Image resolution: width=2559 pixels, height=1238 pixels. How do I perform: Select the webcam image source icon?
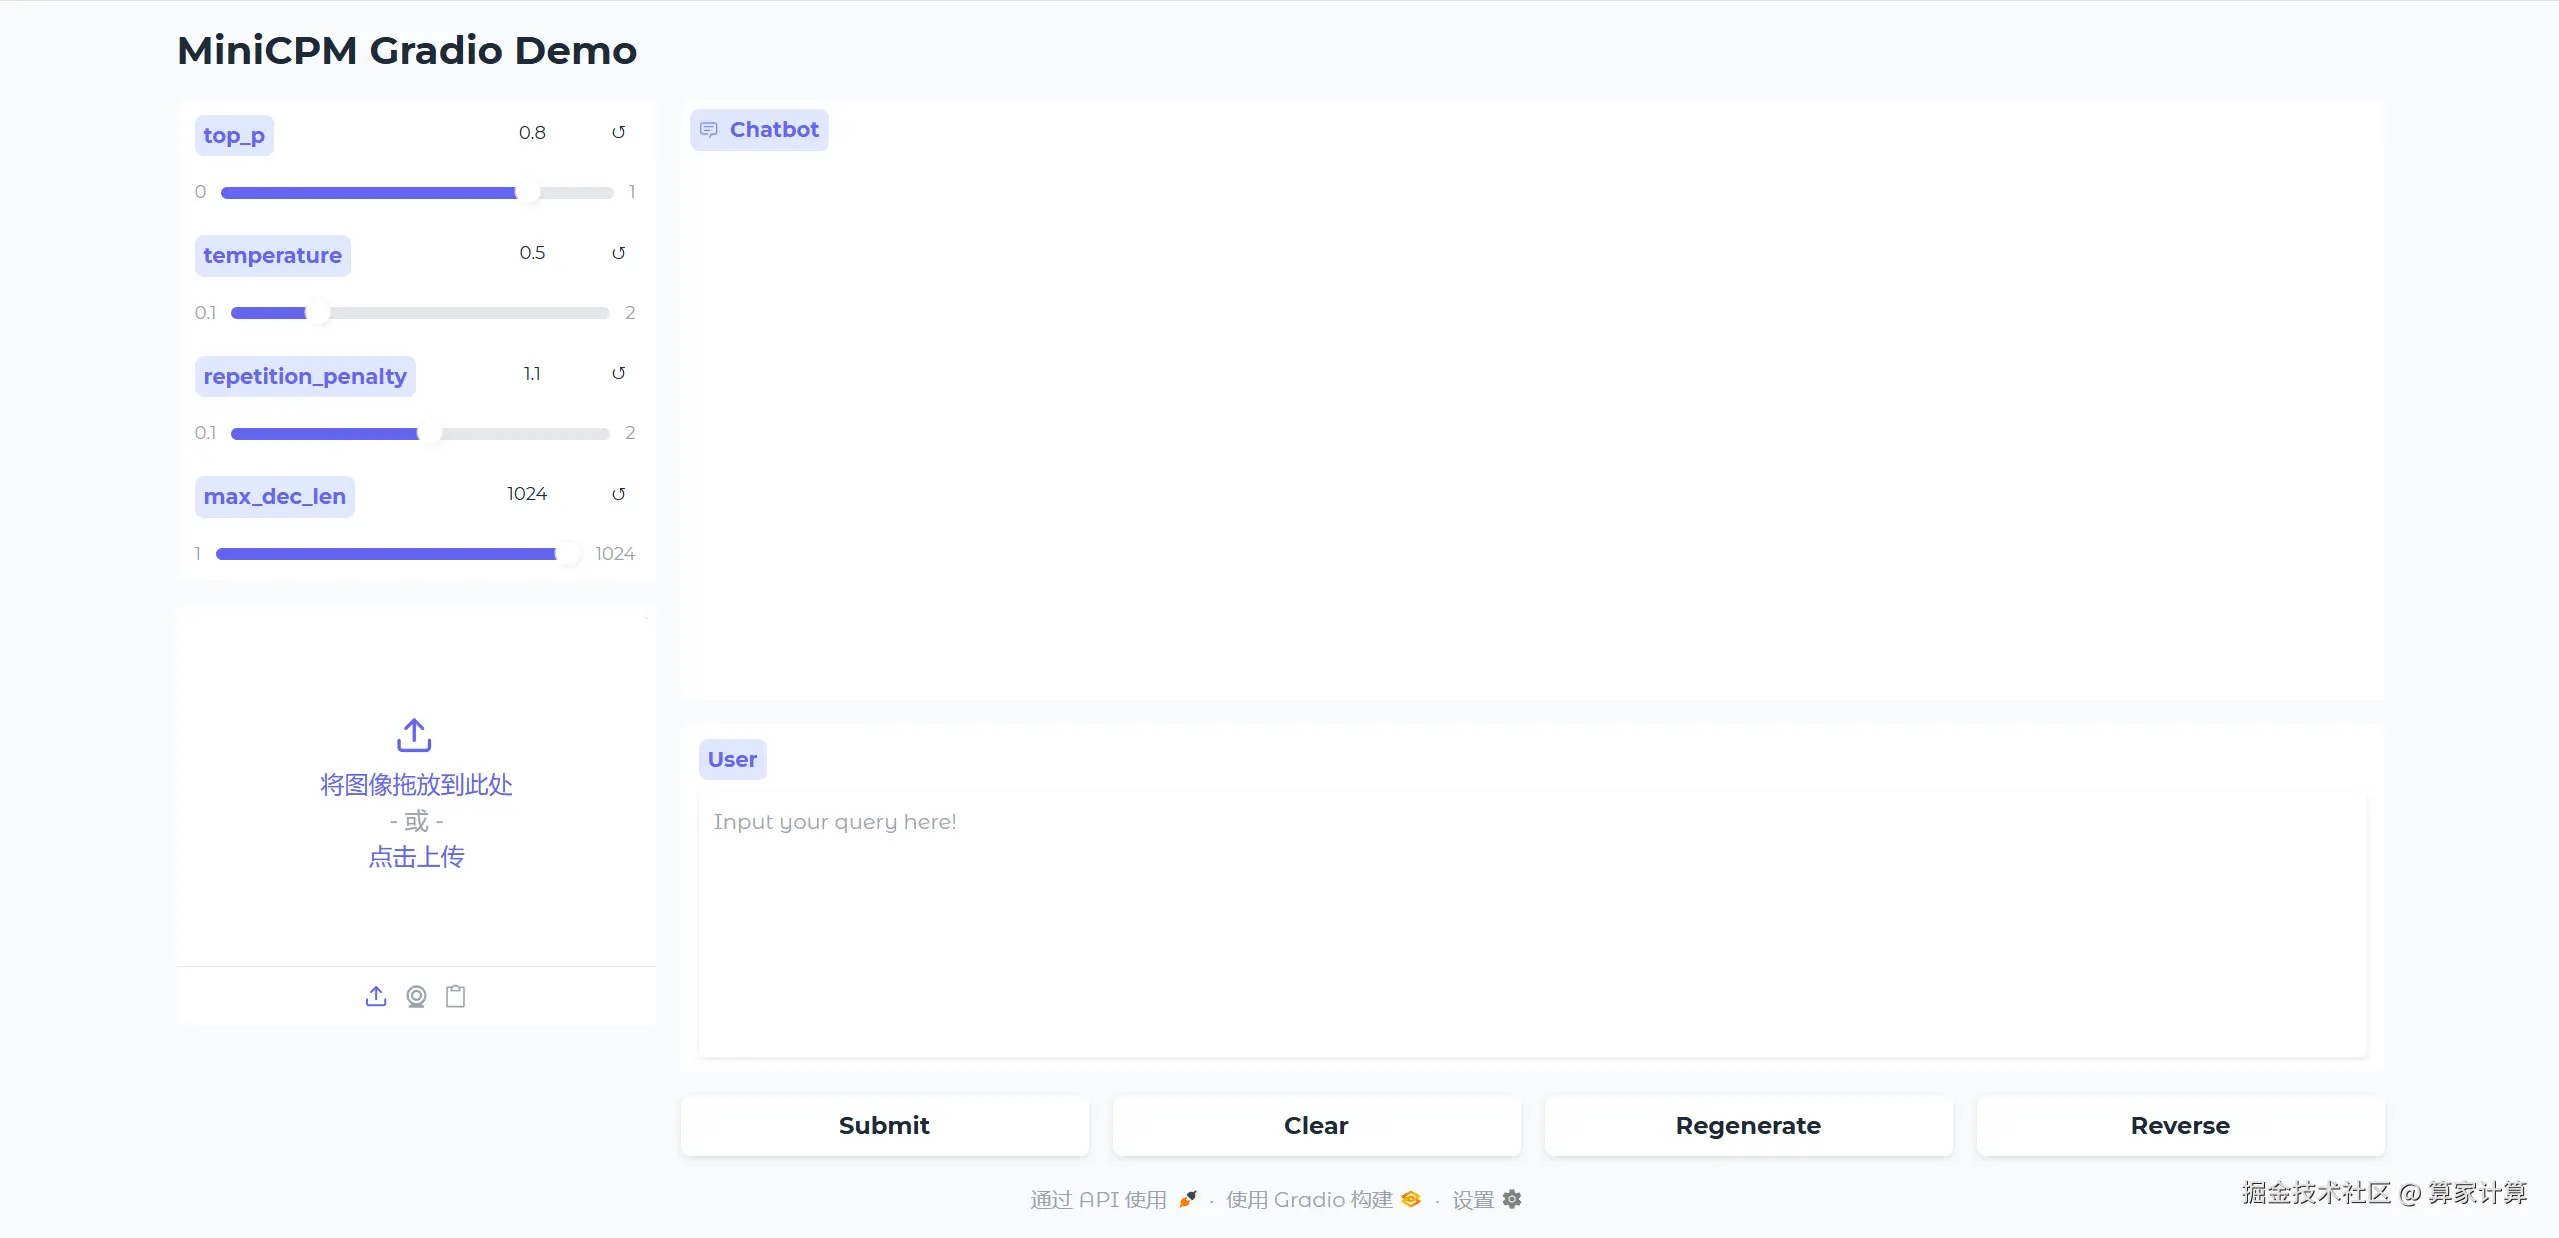point(416,996)
